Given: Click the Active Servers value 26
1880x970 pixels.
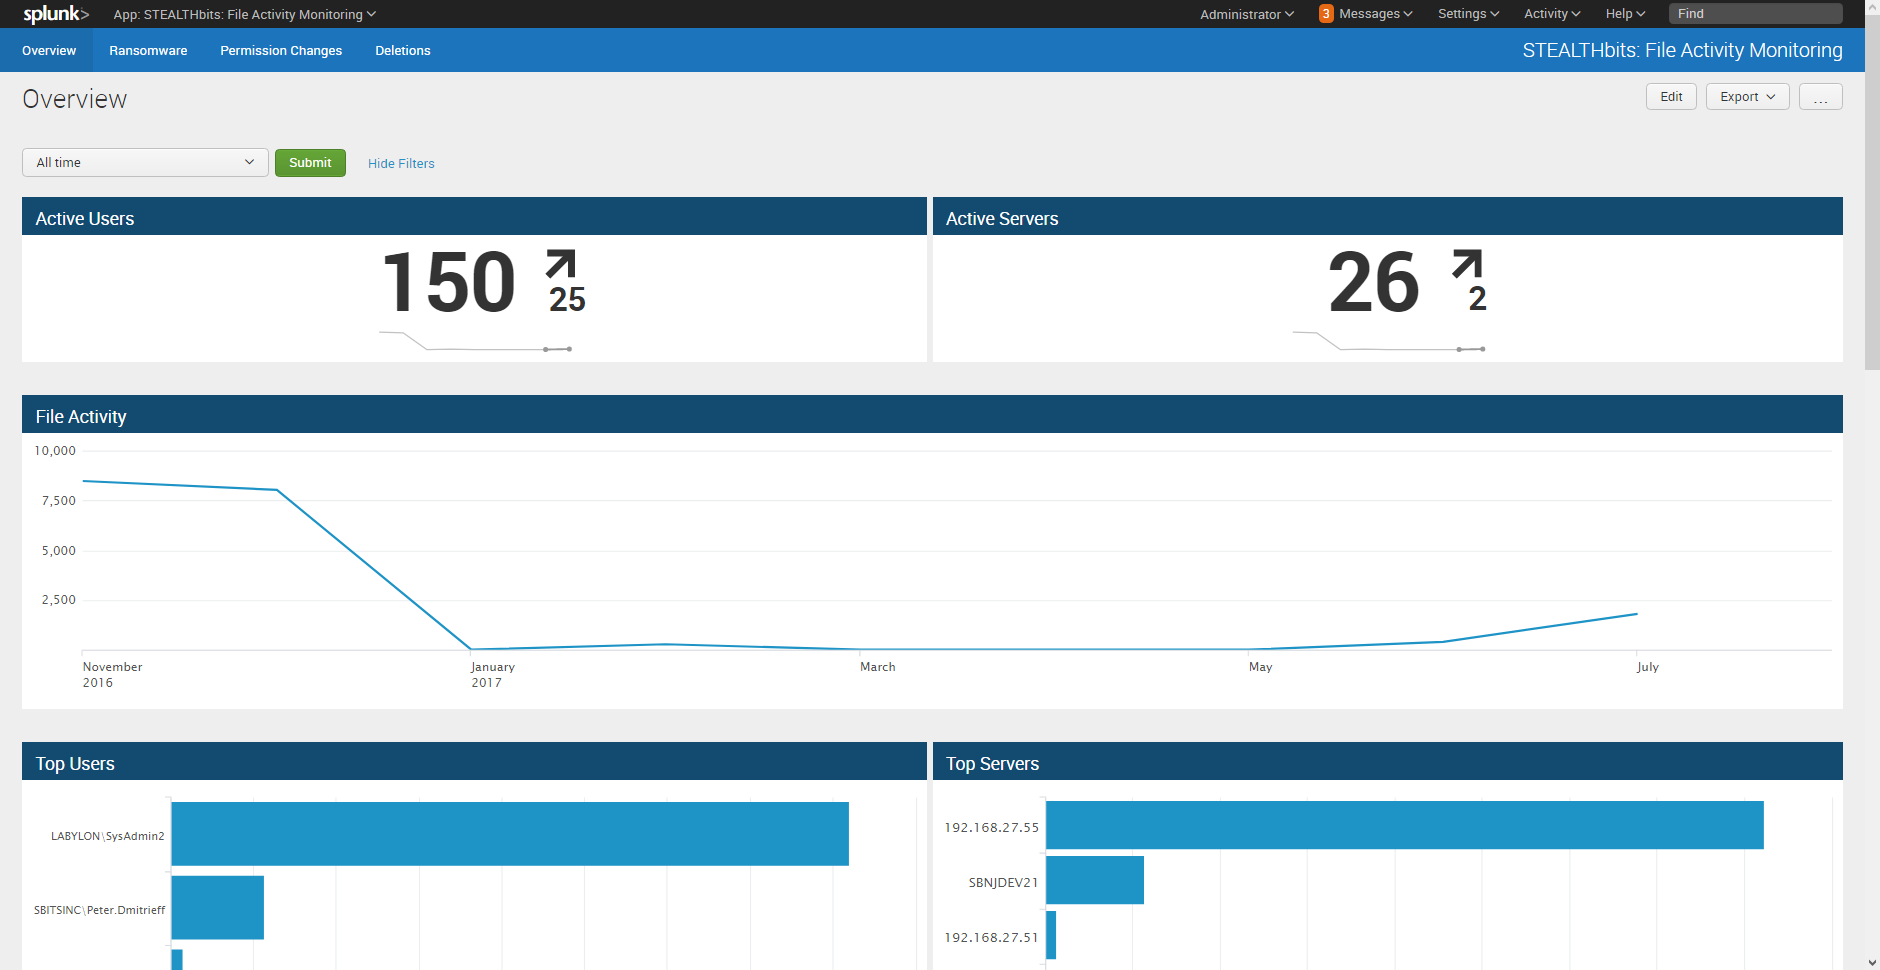Looking at the screenshot, I should 1374,283.
